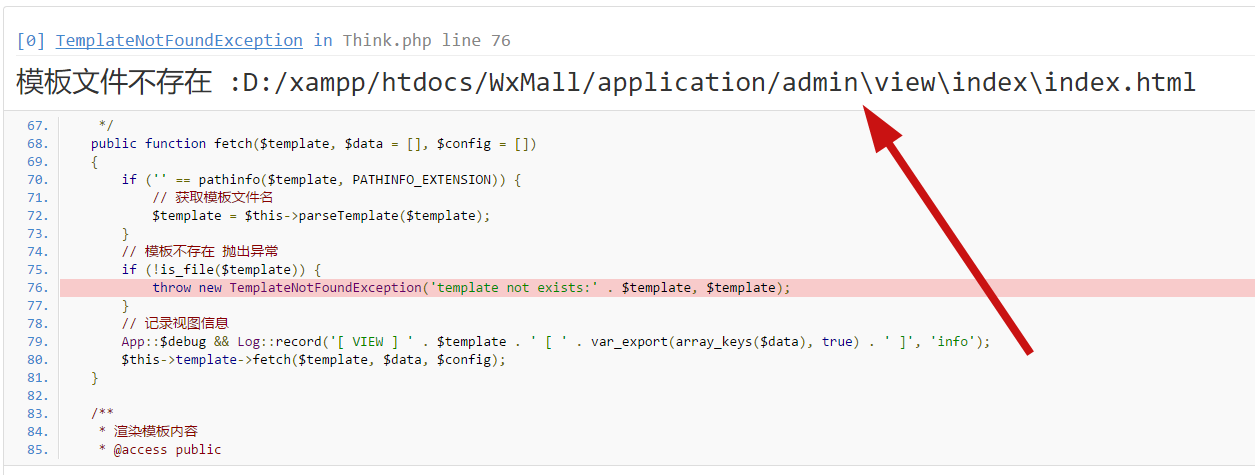Image resolution: width=1255 pixels, height=475 pixels.
Task: Click the [0] exception index label
Action: [31, 41]
